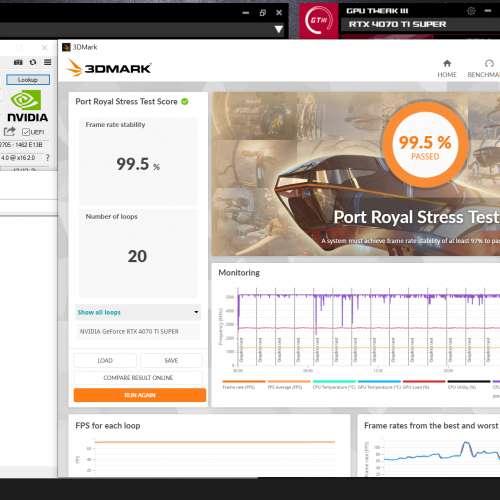
Task: Click the 99.5 % PASSED result badge
Action: [x=425, y=144]
